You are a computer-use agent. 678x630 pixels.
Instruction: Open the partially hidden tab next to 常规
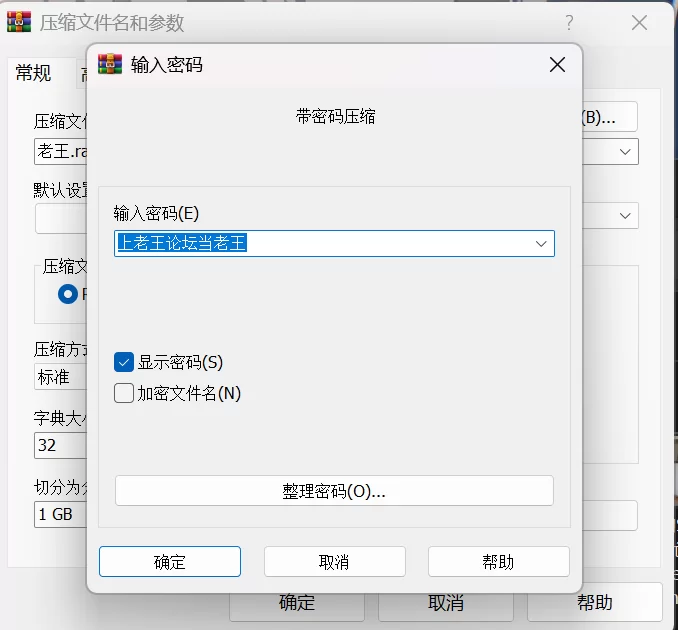point(83,73)
